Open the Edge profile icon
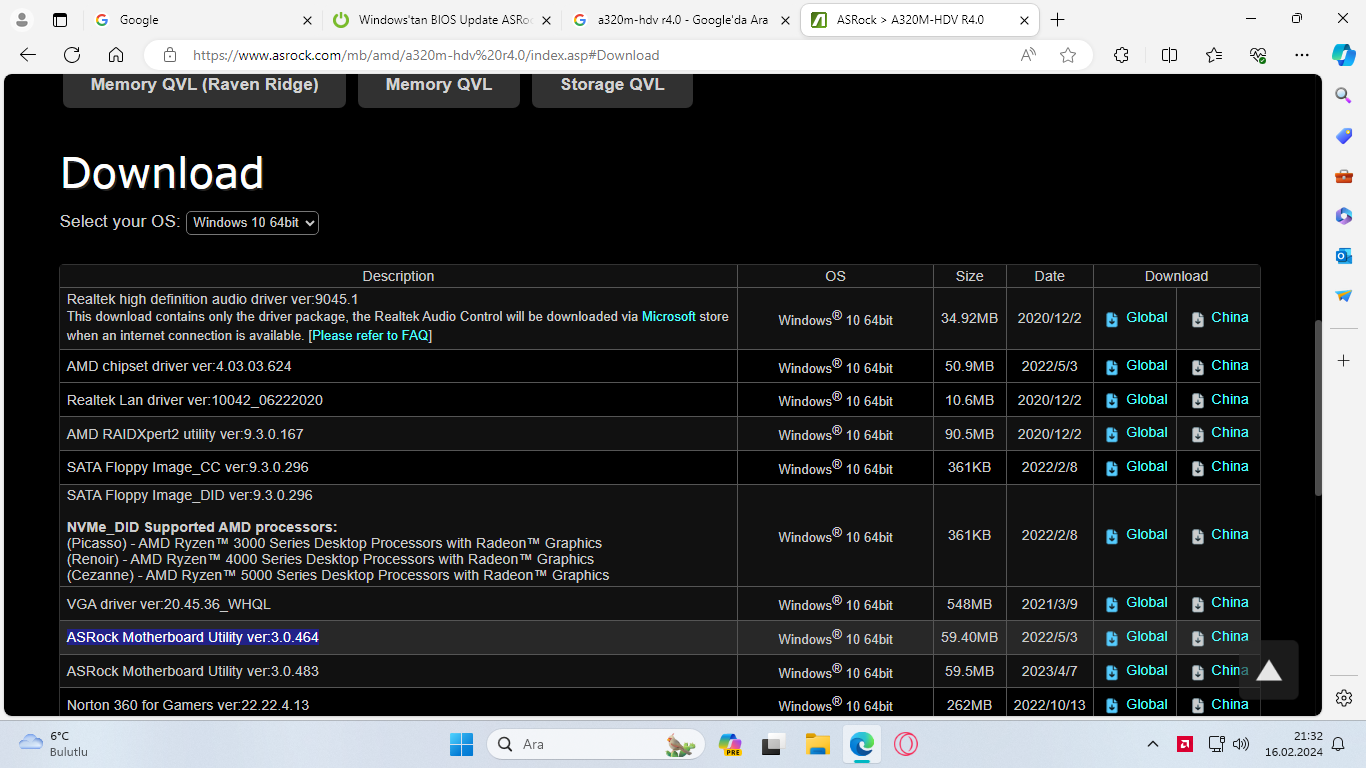Image resolution: width=1366 pixels, height=768 pixels. (x=22, y=20)
